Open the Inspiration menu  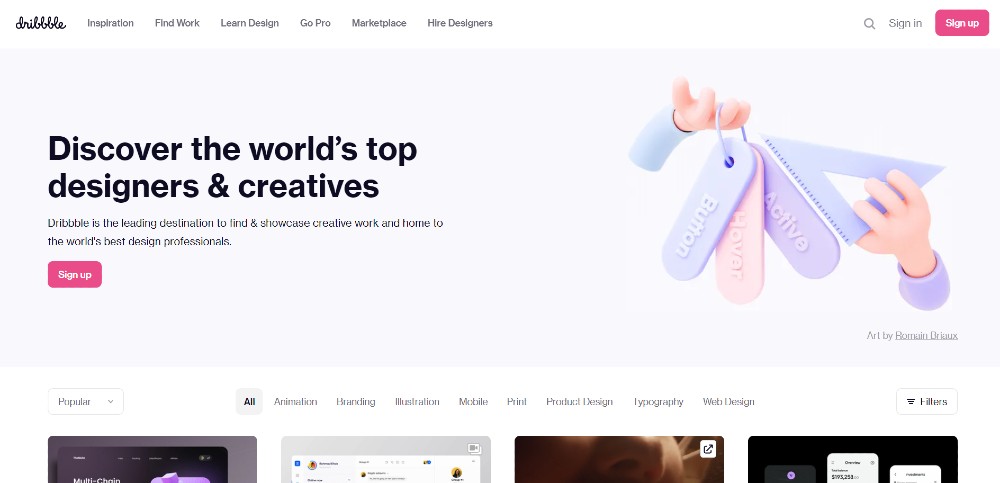pyautogui.click(x=110, y=23)
